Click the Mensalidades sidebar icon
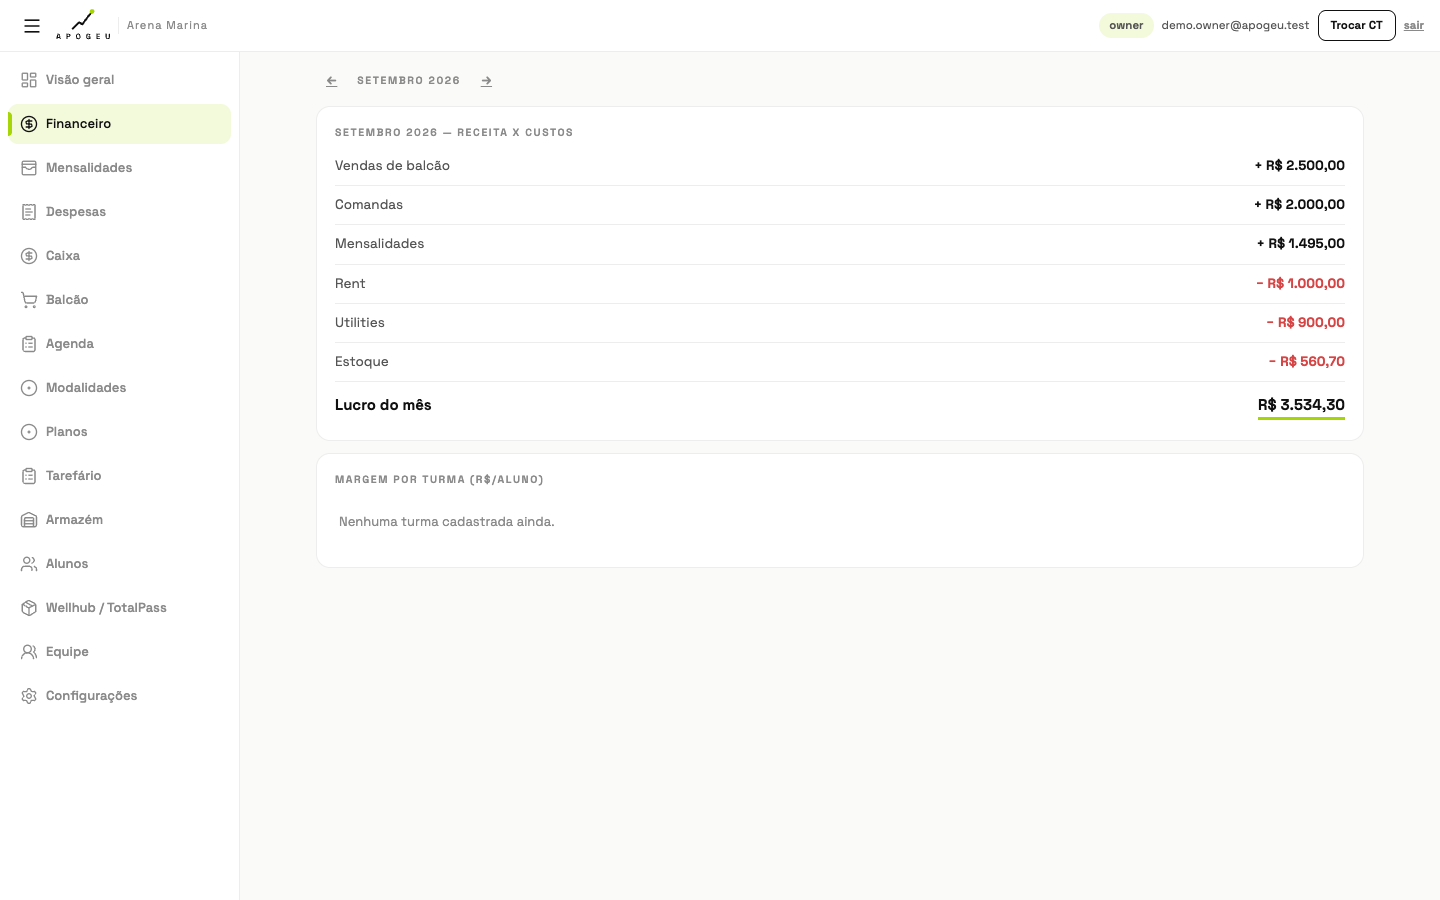 (x=29, y=168)
